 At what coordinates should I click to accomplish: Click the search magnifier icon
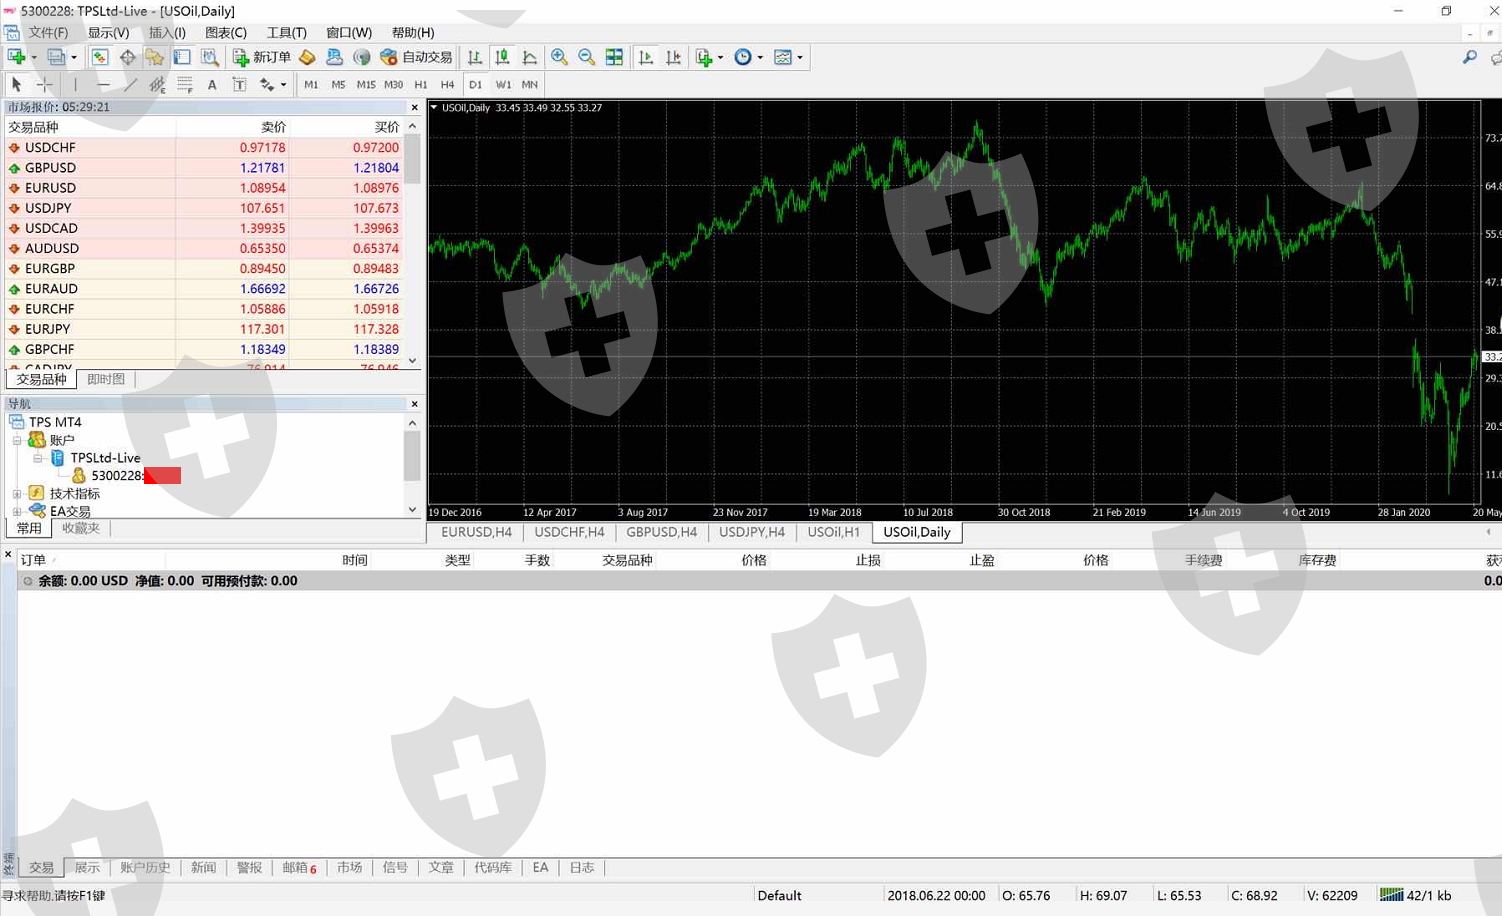tap(1469, 57)
